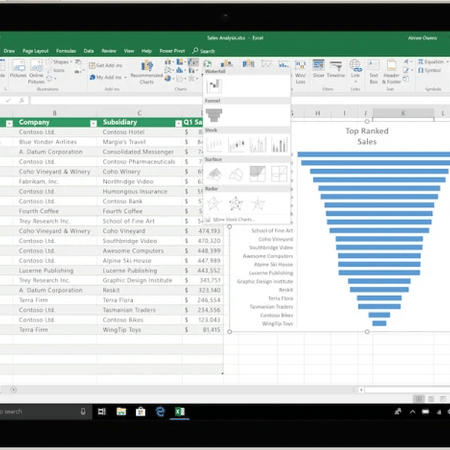Switch to the Data tab

89,51
